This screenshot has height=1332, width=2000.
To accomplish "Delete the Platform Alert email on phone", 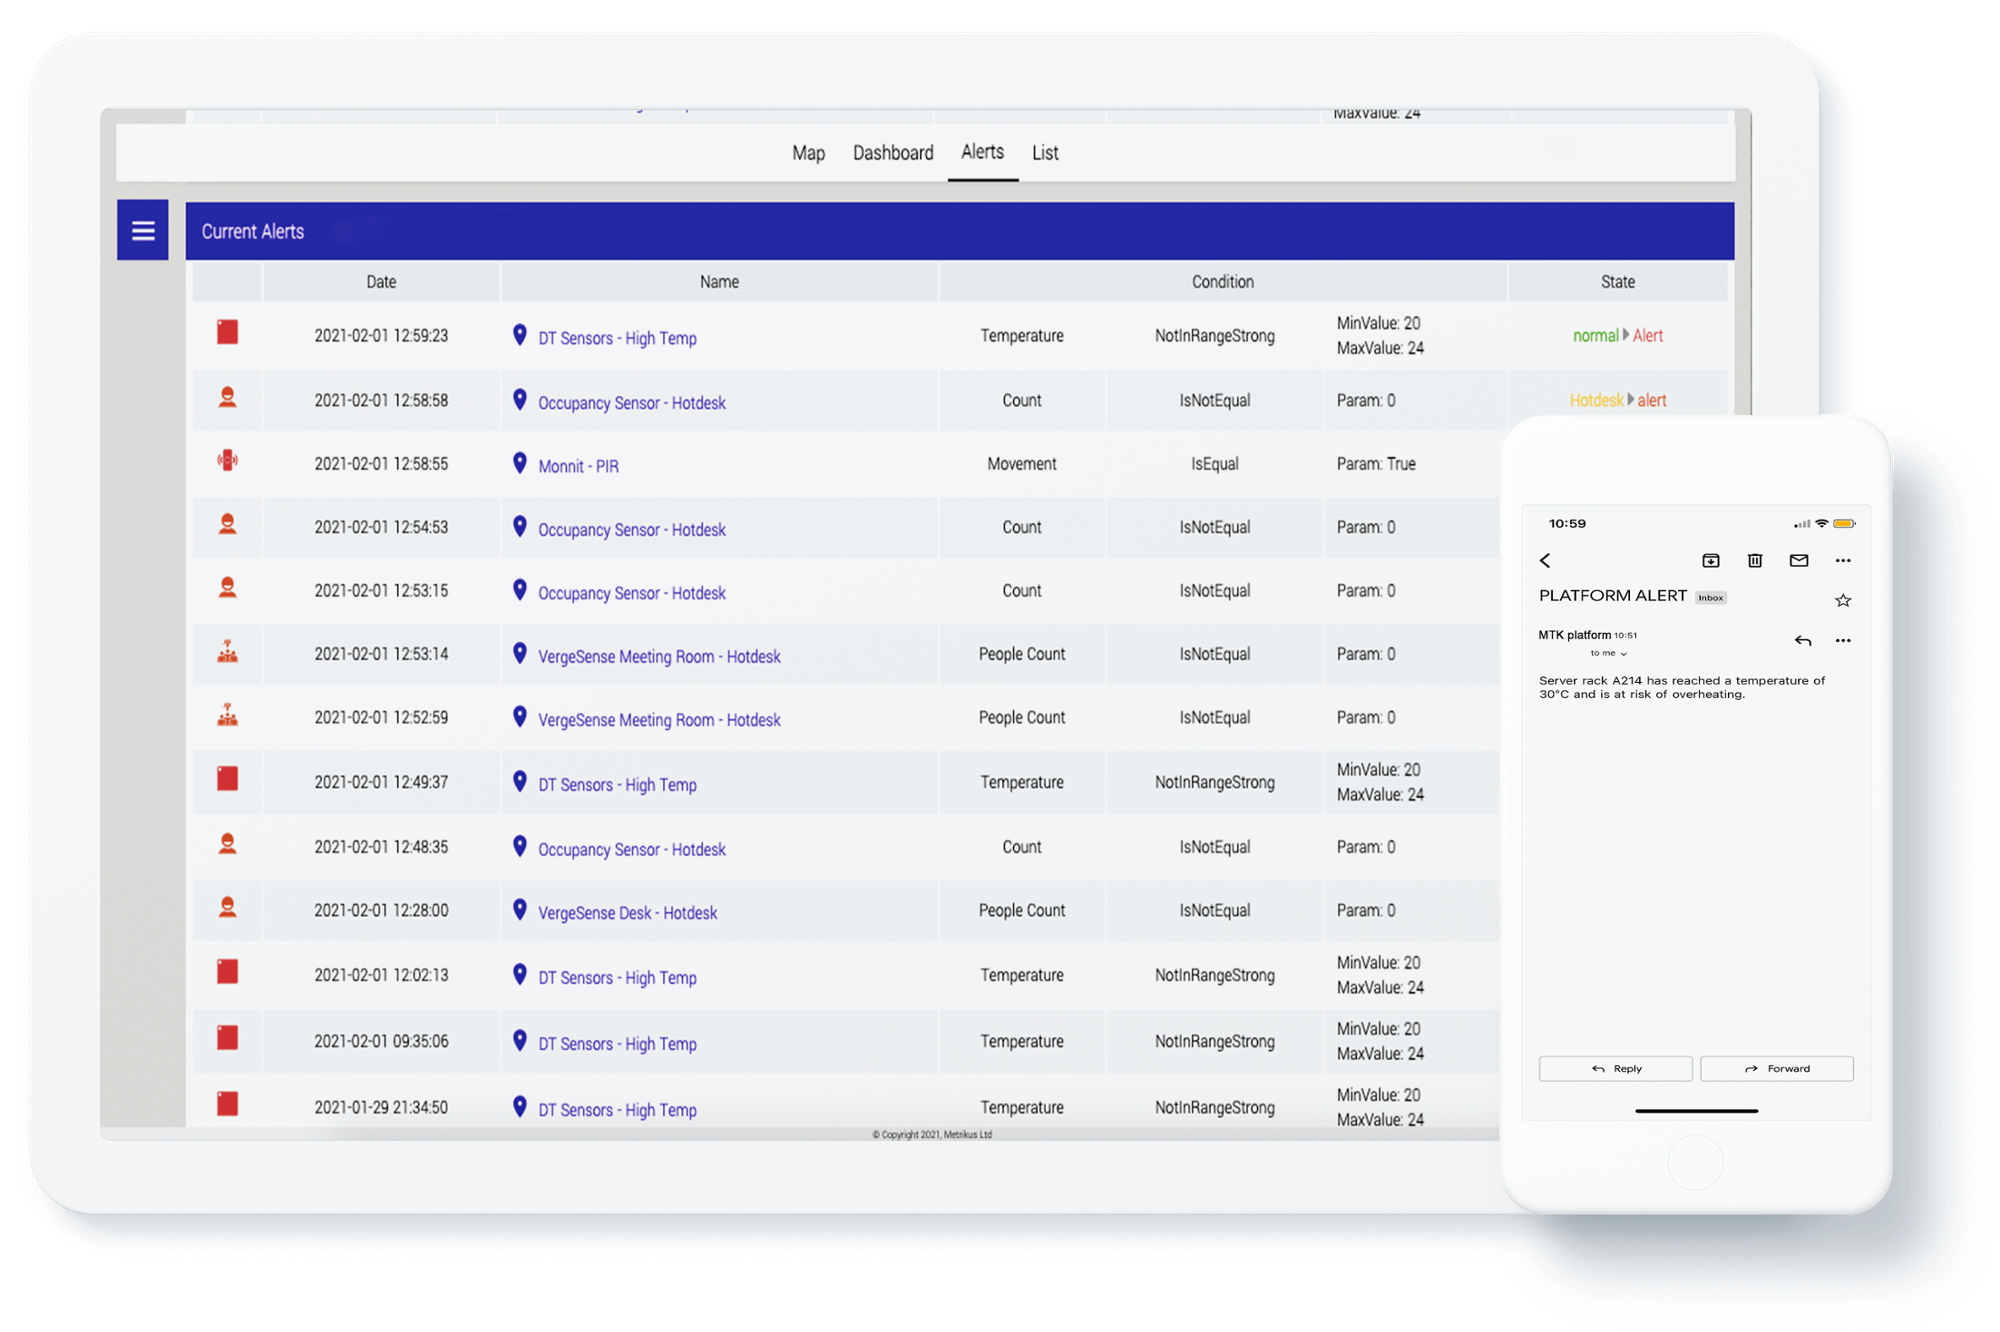I will [1755, 561].
